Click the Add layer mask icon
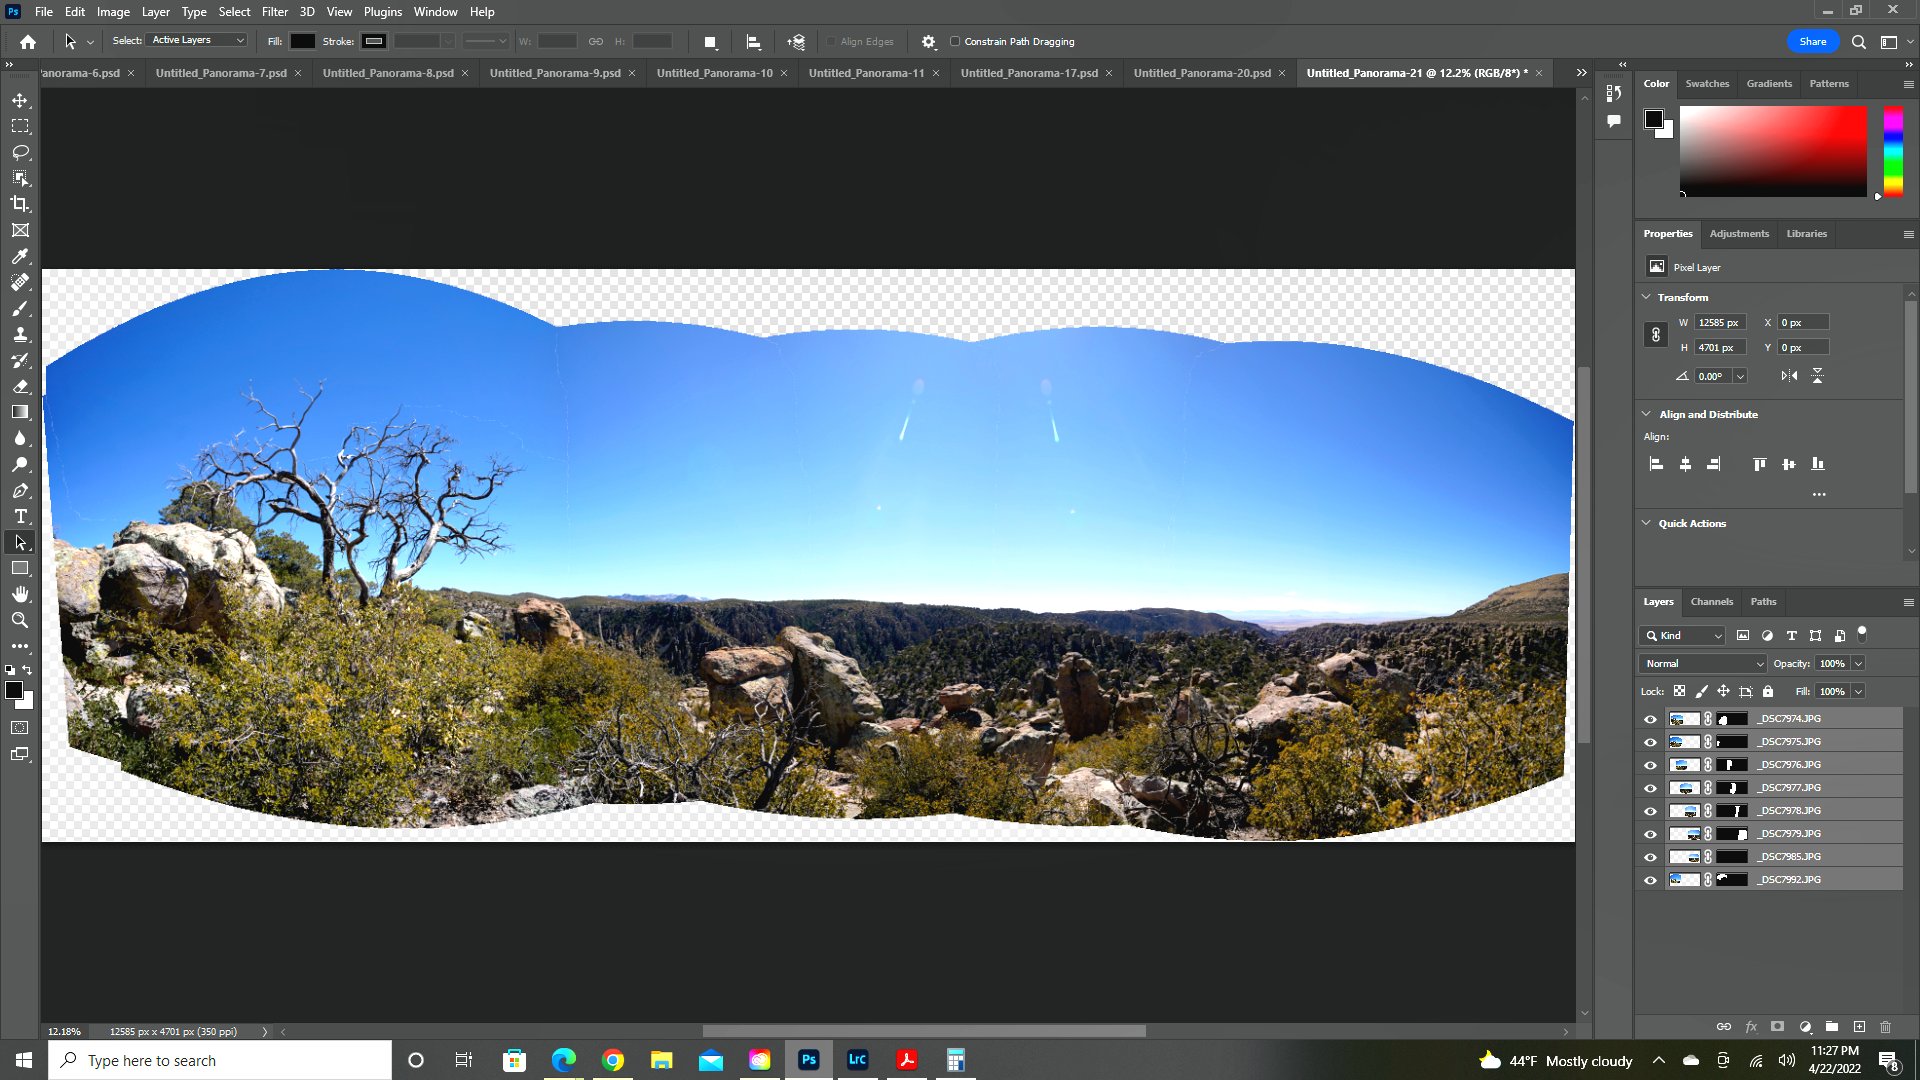 click(1777, 1026)
